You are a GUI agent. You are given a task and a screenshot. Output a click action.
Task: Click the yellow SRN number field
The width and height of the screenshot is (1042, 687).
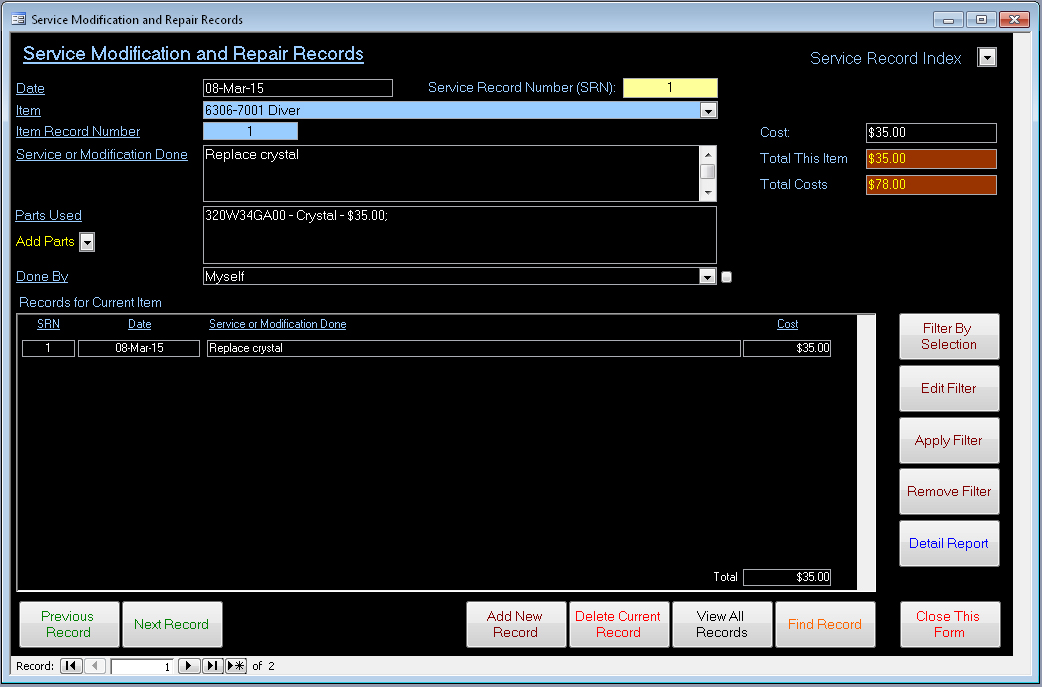(x=670, y=88)
